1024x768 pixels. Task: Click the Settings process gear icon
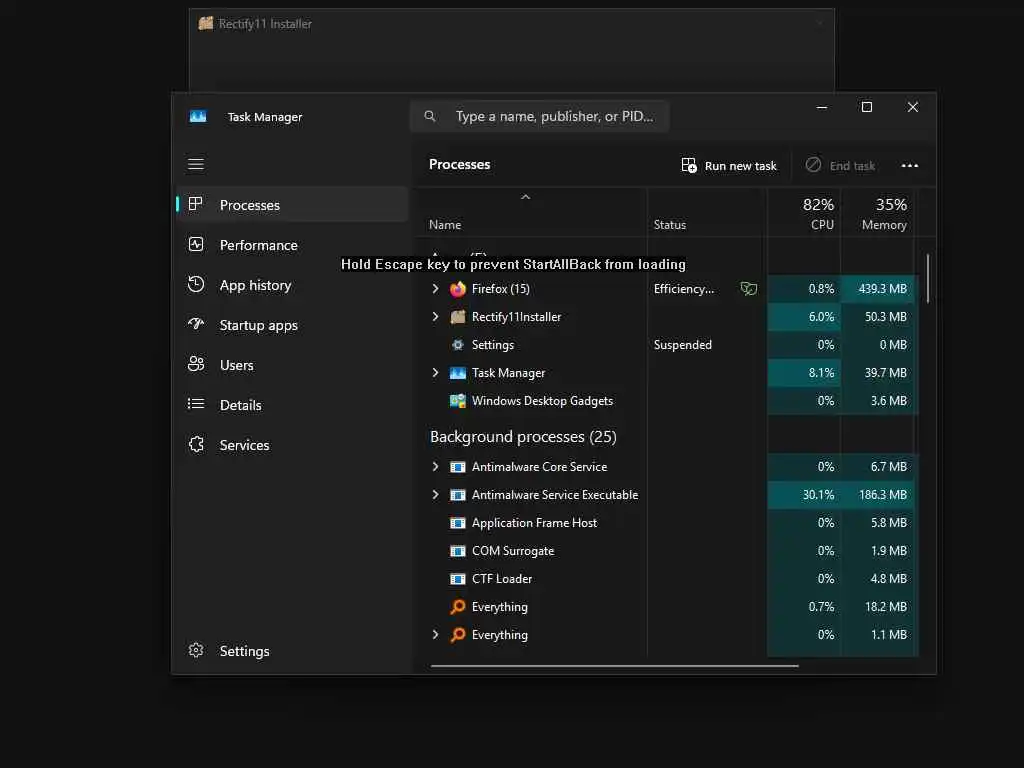pos(458,345)
